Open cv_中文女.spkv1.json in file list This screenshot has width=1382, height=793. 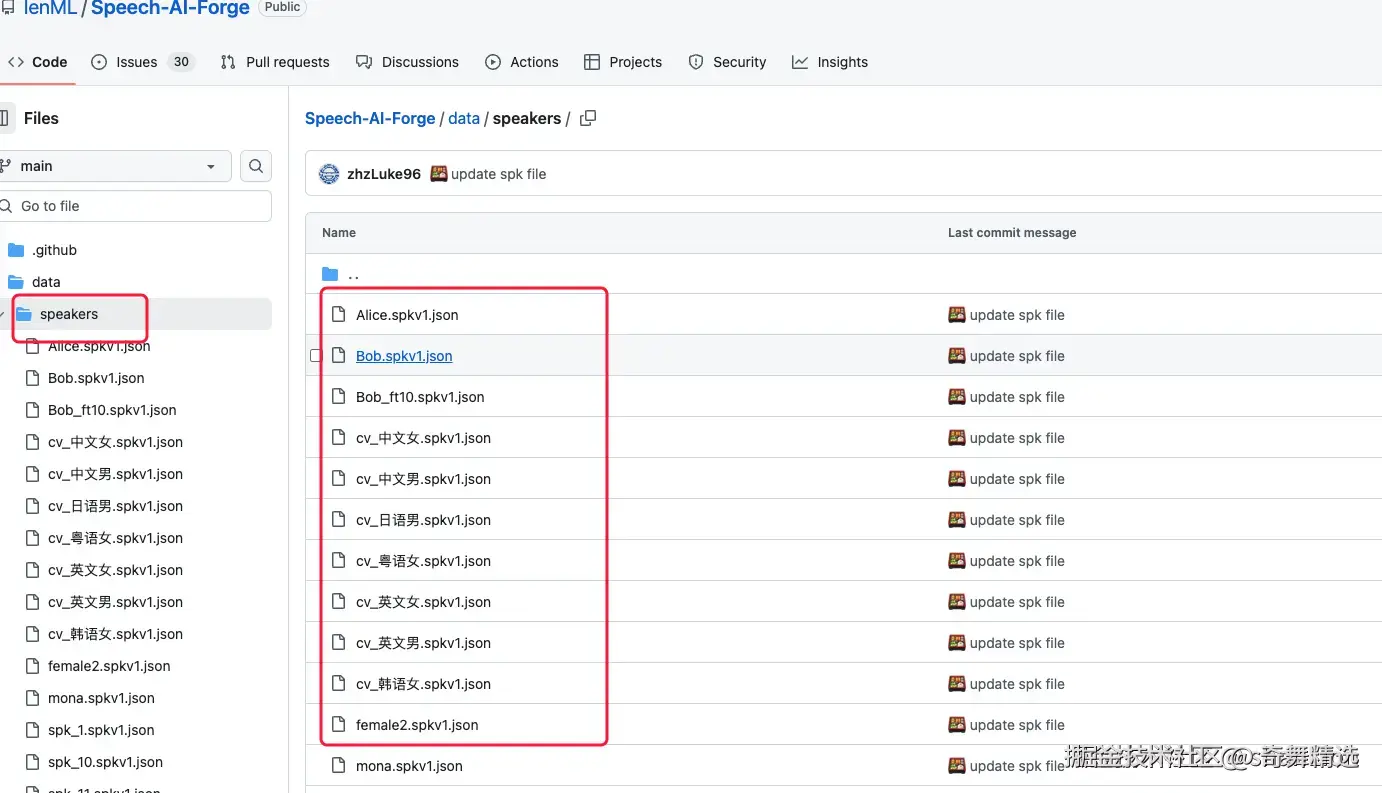pos(423,438)
